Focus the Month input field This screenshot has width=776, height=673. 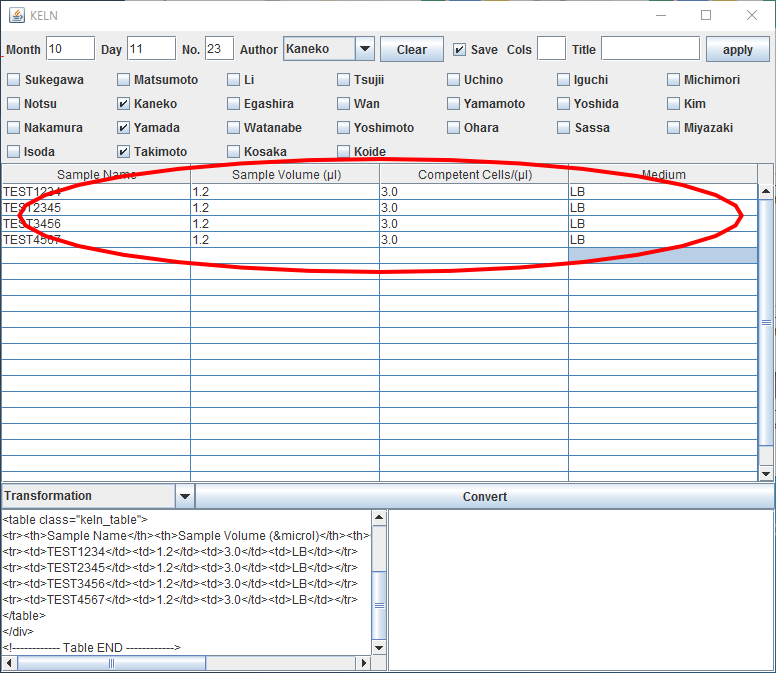pos(70,48)
